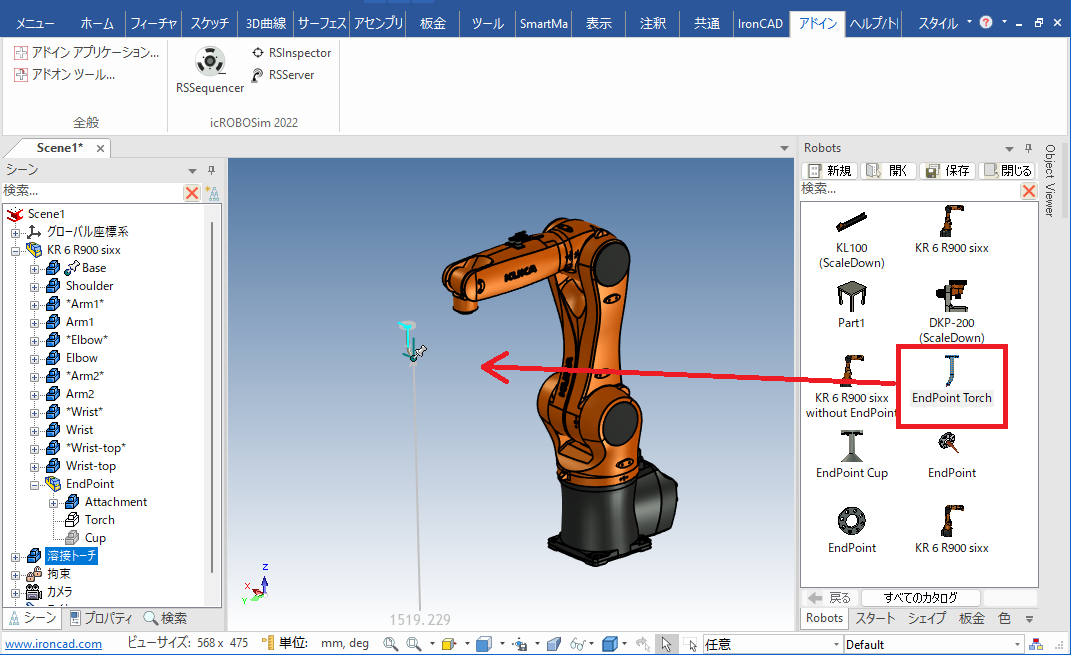
Task: Expand the Attachment tree node
Action: (x=53, y=502)
